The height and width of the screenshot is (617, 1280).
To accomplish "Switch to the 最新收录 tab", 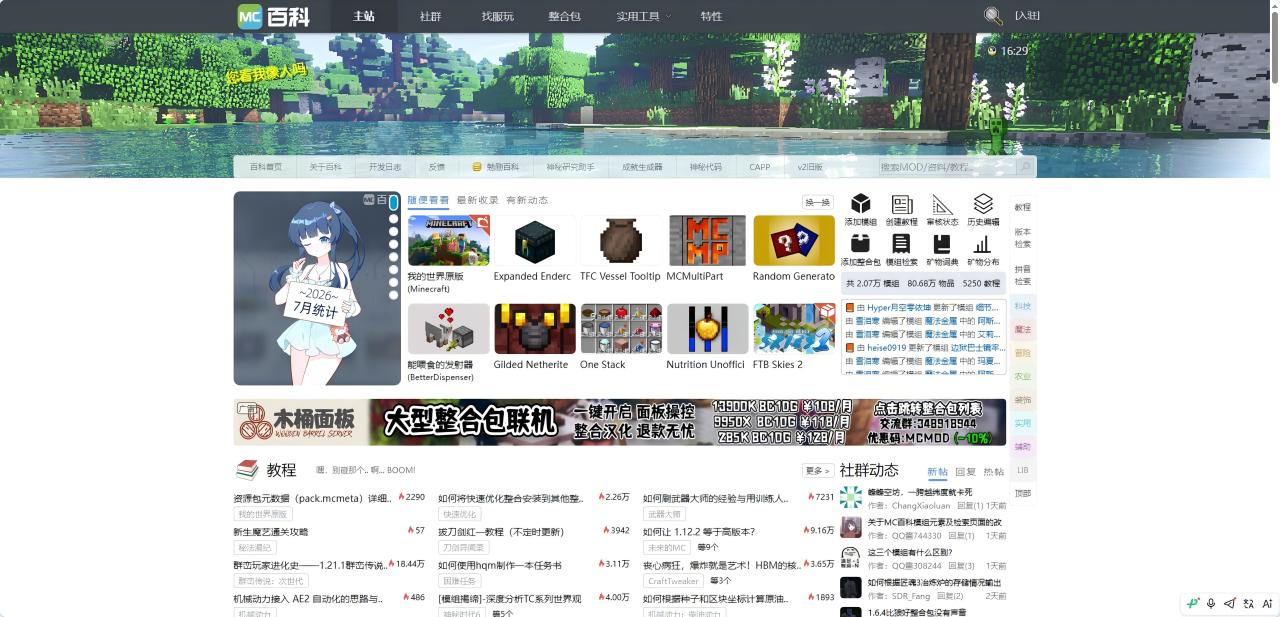I will coord(477,200).
